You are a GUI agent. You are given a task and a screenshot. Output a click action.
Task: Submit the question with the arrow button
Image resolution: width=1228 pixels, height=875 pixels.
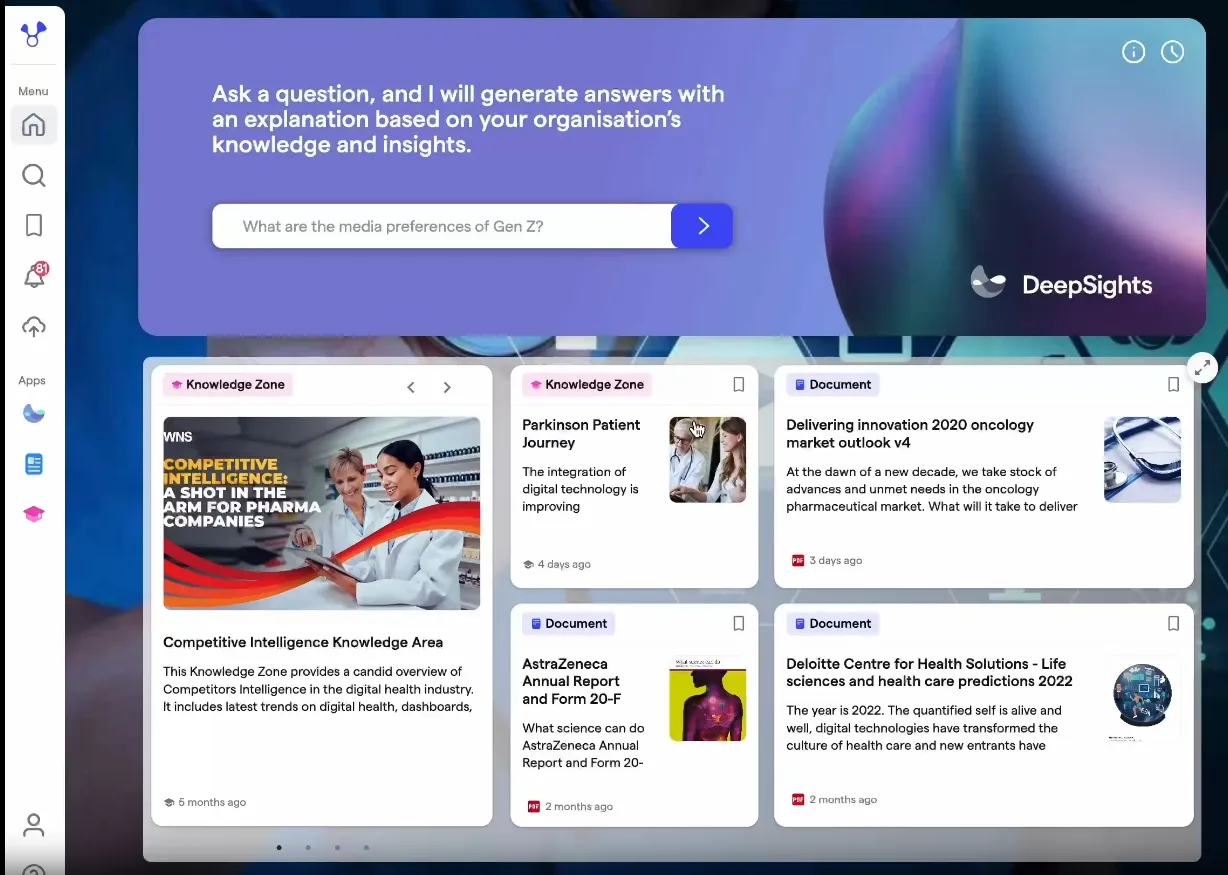click(x=702, y=226)
